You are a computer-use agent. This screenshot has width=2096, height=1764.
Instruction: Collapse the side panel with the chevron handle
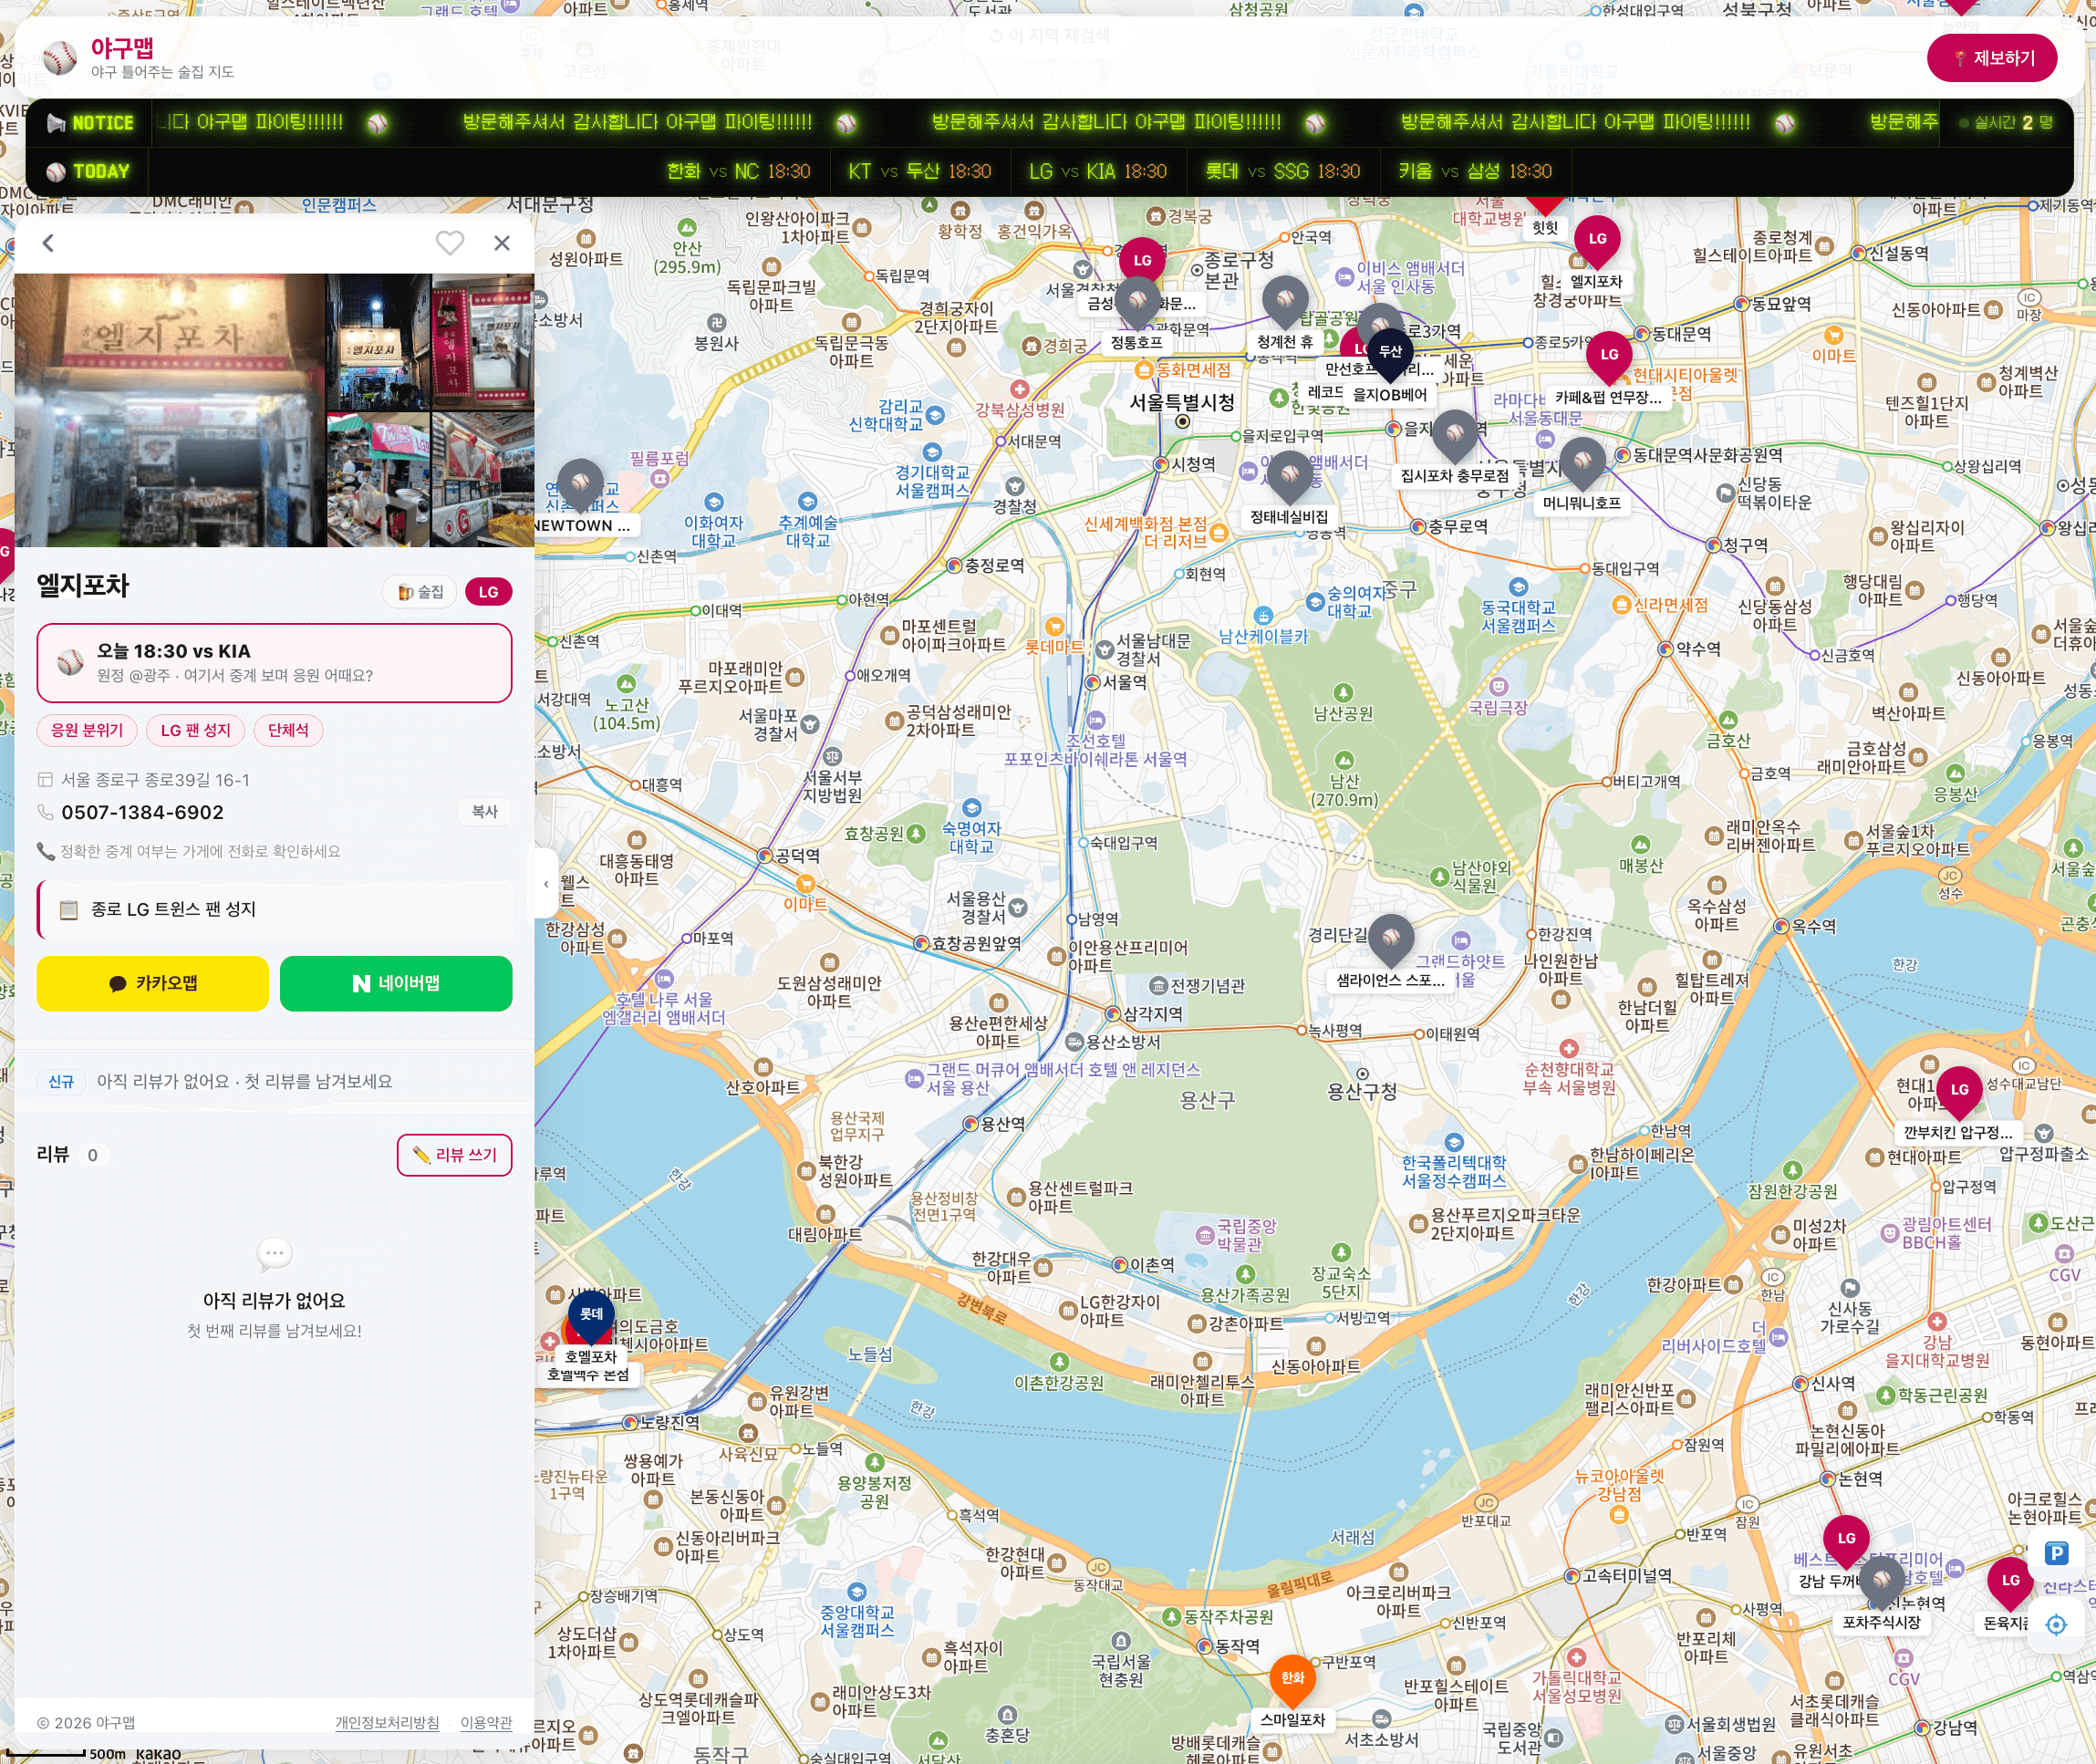tap(546, 883)
